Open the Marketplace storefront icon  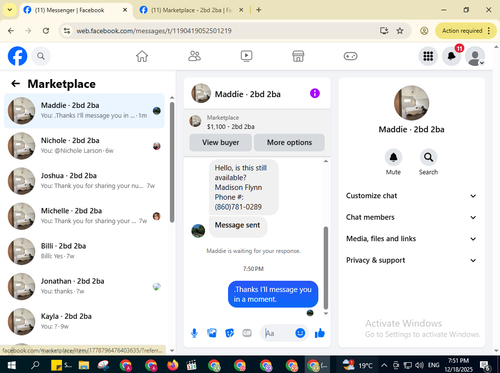[x=298, y=56]
